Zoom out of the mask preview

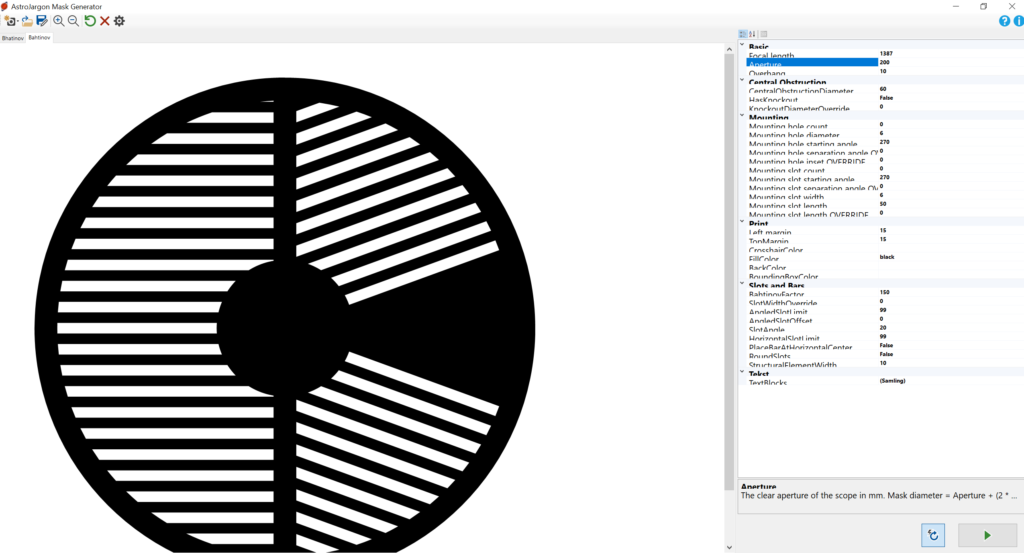click(x=73, y=21)
